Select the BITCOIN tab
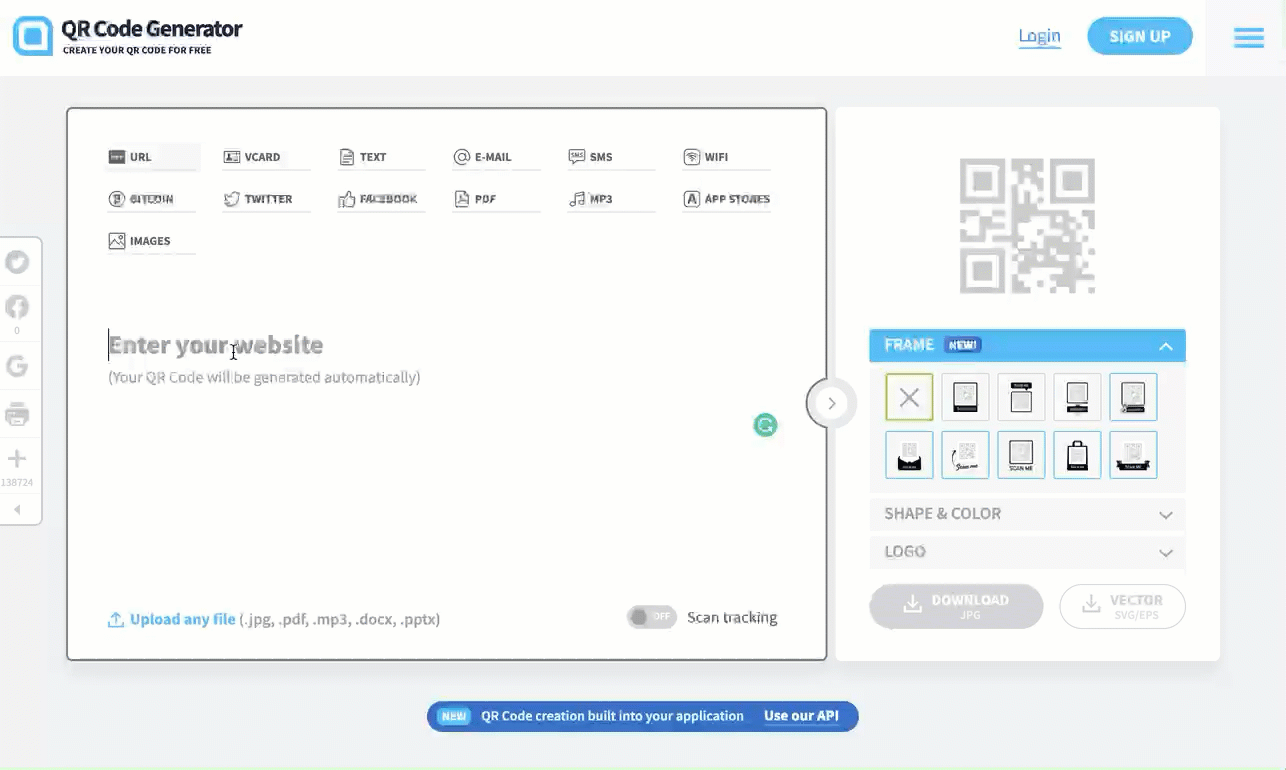The image size is (1286, 770). (150, 199)
